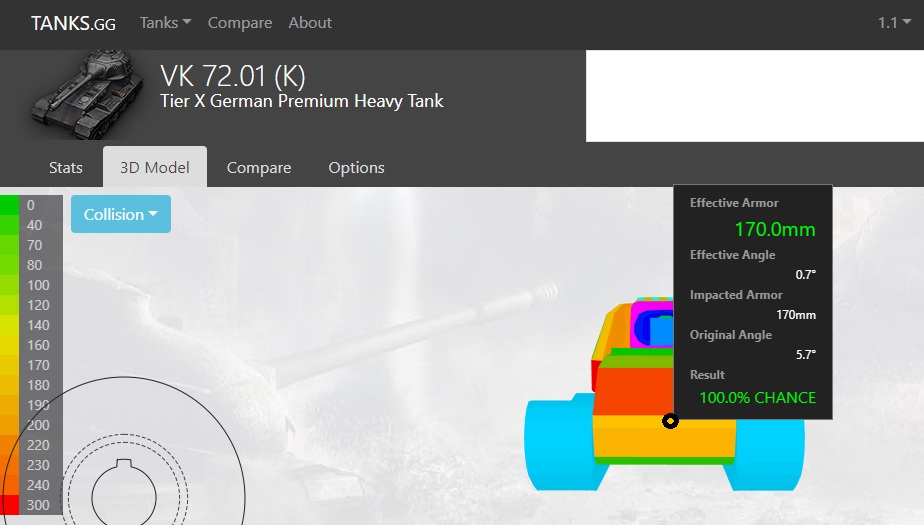This screenshot has height=525, width=924.
Task: Click the 40 value on armor legend
Action: [x=34, y=225]
